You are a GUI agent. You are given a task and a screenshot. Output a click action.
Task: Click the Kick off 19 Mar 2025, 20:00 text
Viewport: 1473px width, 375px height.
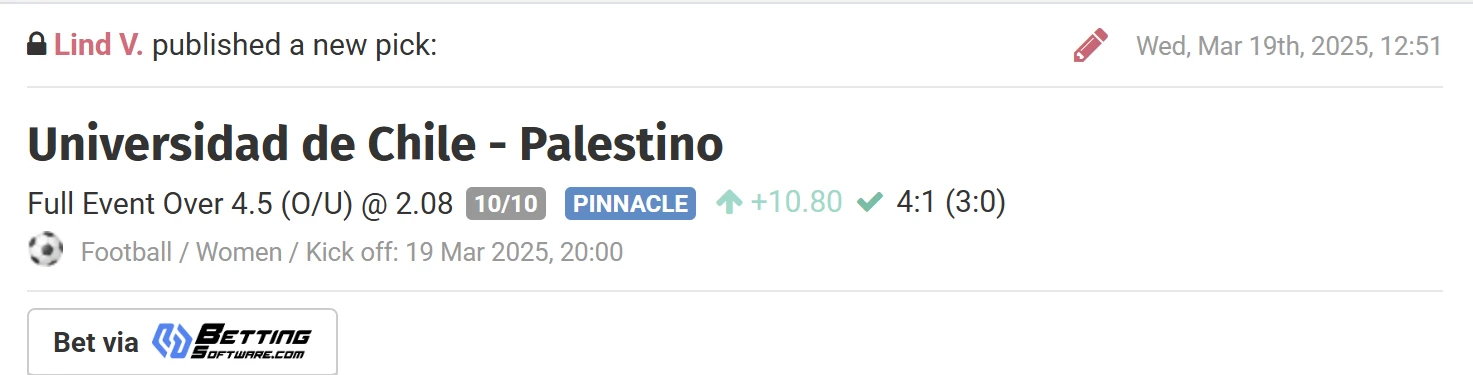pos(461,252)
